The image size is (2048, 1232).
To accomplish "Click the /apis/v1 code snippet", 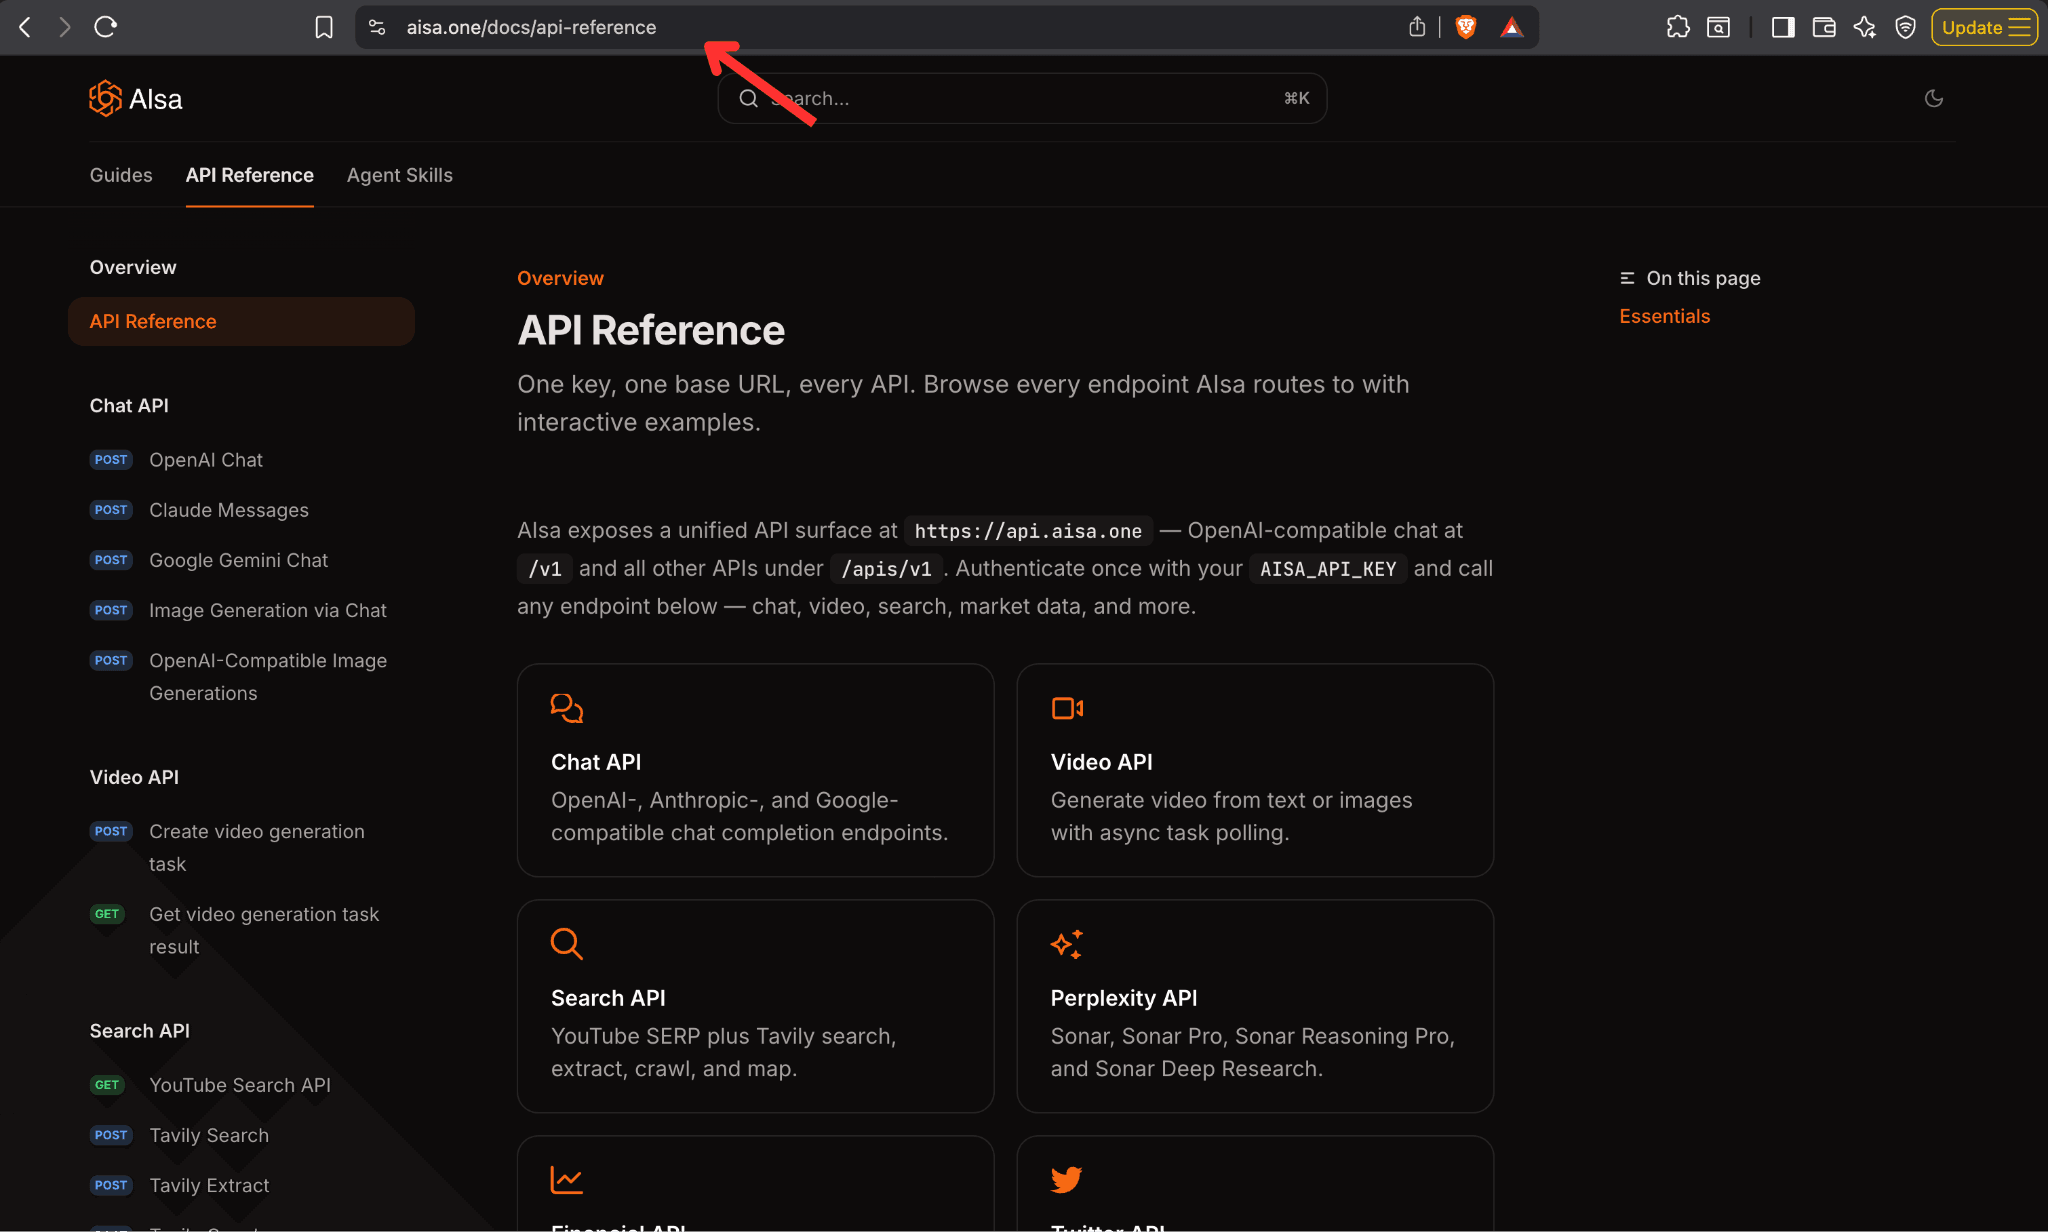I will pos(887,569).
